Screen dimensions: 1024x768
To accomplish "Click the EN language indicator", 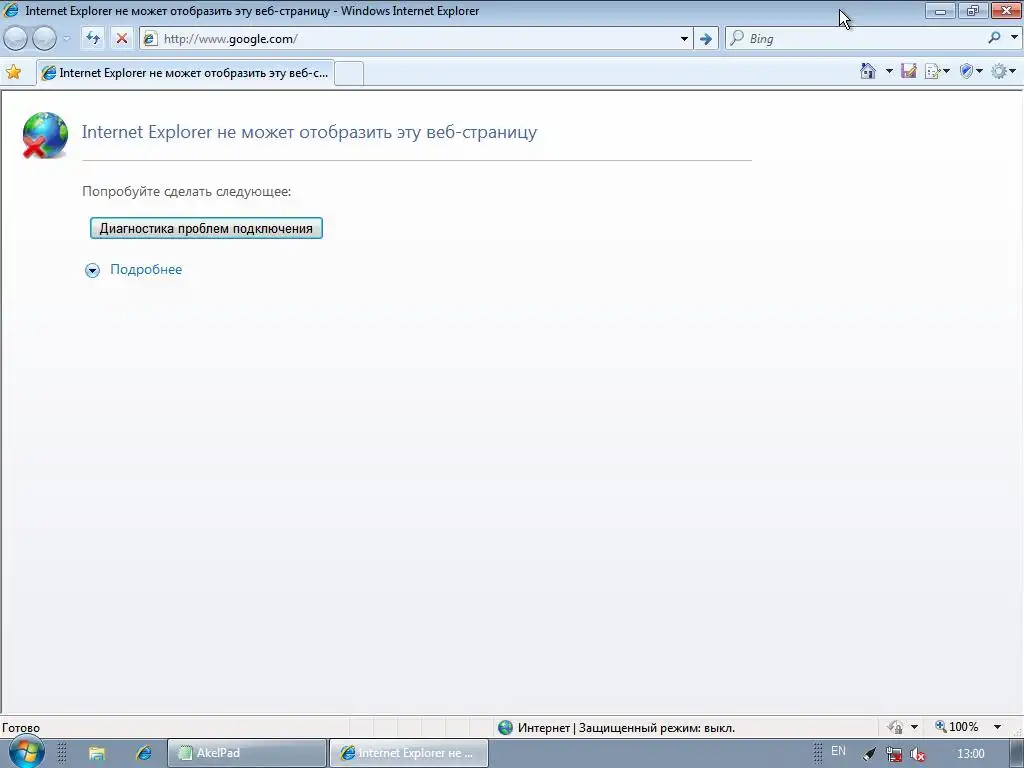I will tap(839, 751).
